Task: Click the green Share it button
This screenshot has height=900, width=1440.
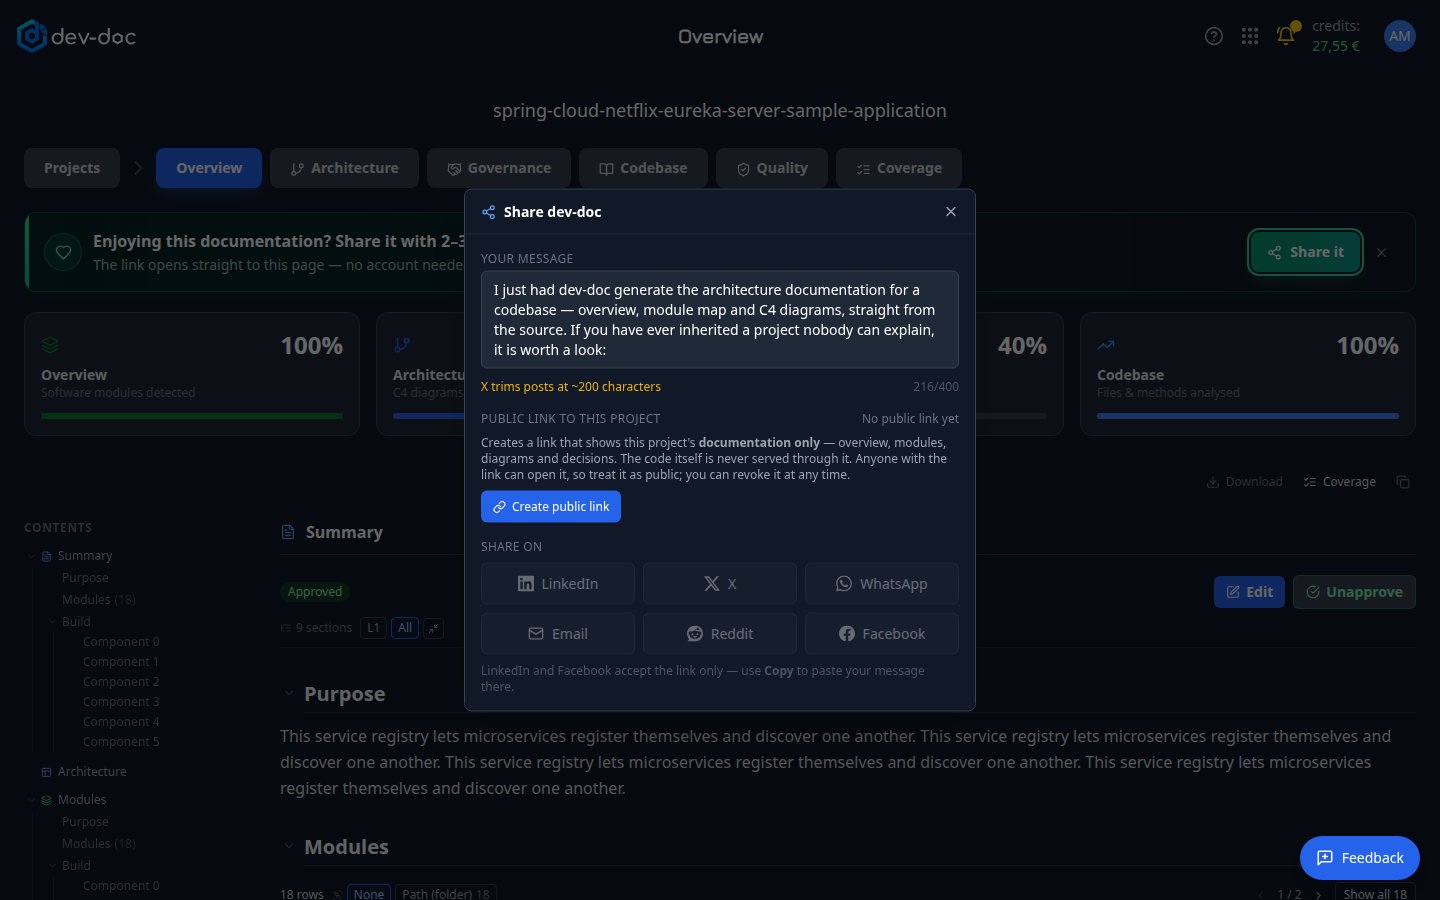Action: 1305,252
